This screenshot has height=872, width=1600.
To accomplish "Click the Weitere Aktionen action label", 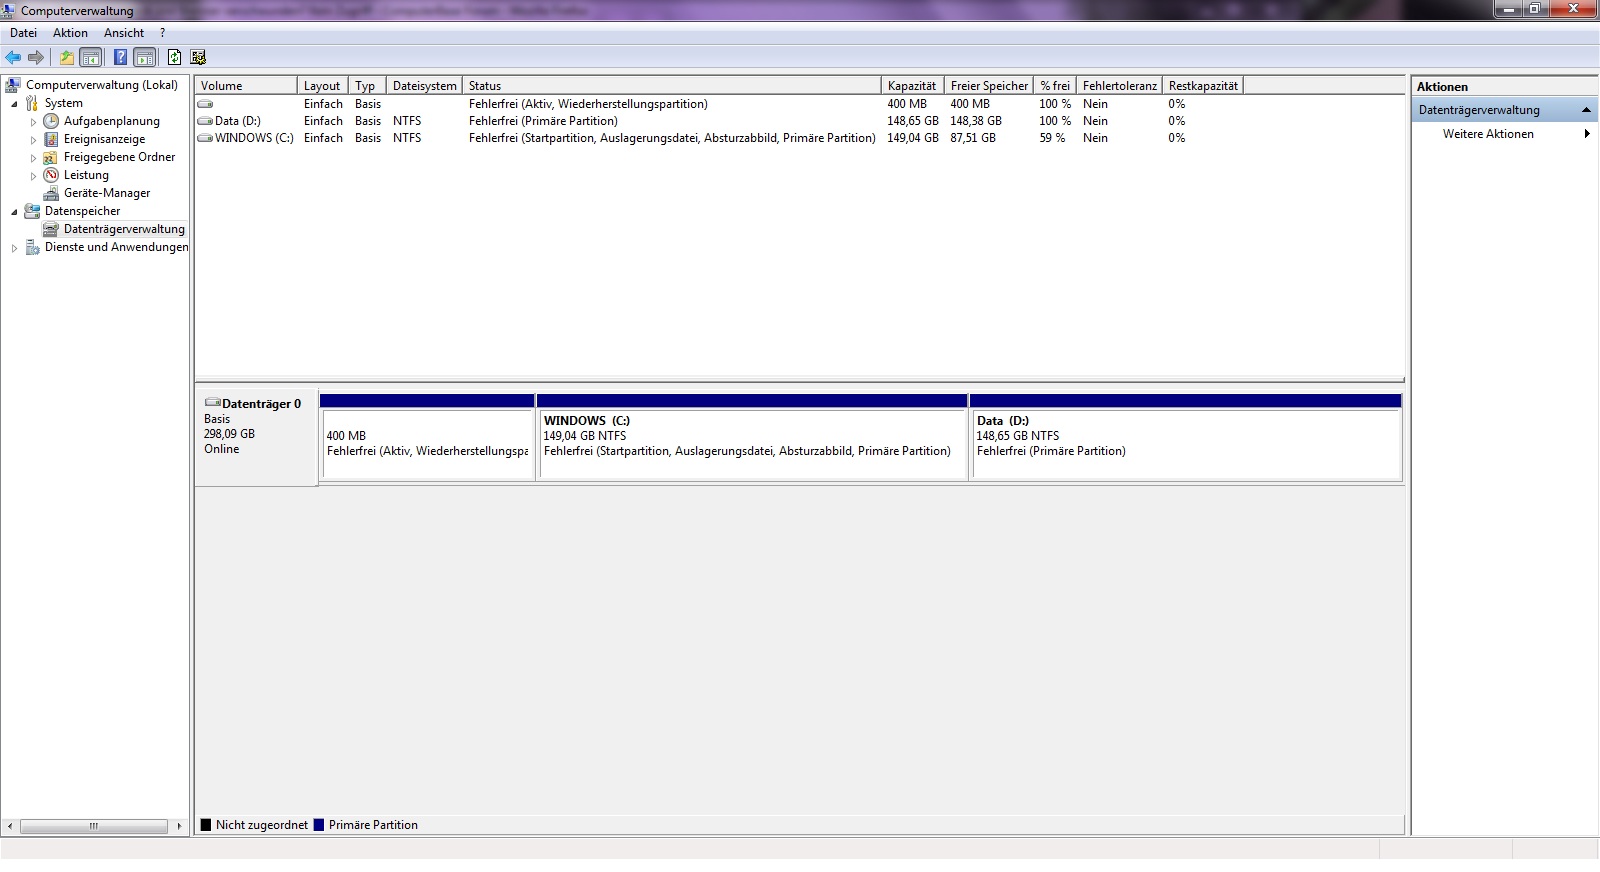I will tap(1488, 134).
